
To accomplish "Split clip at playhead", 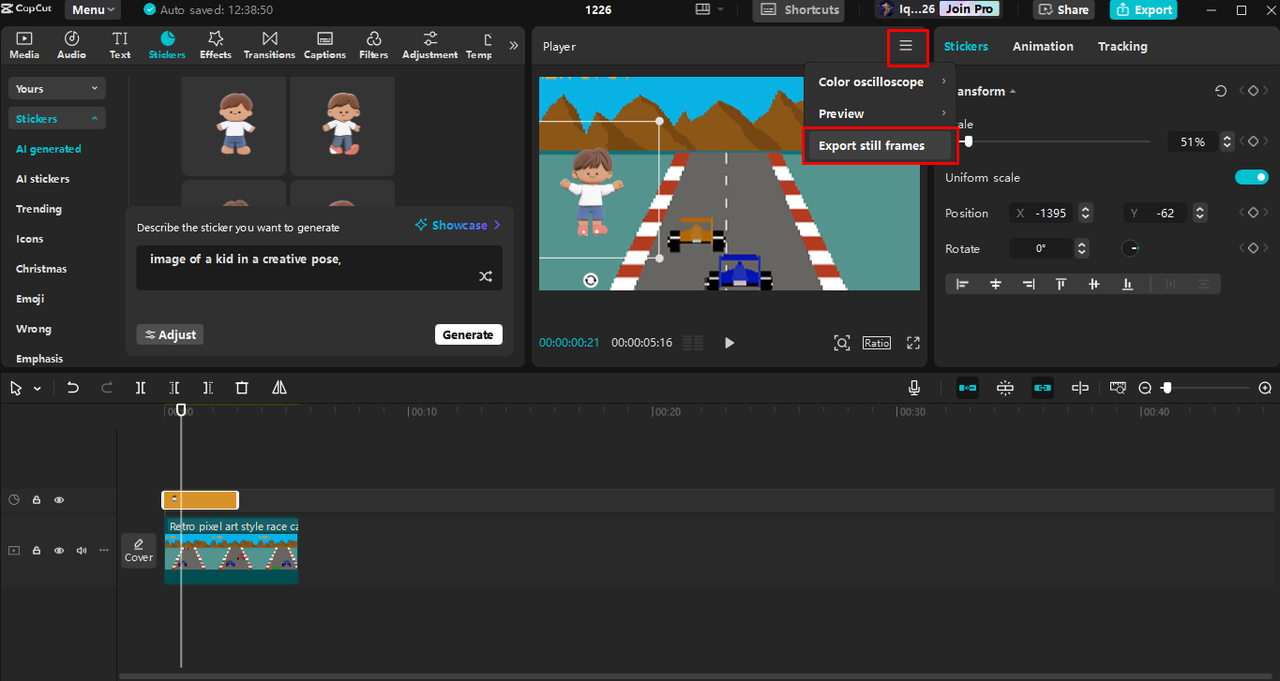I will tap(141, 388).
